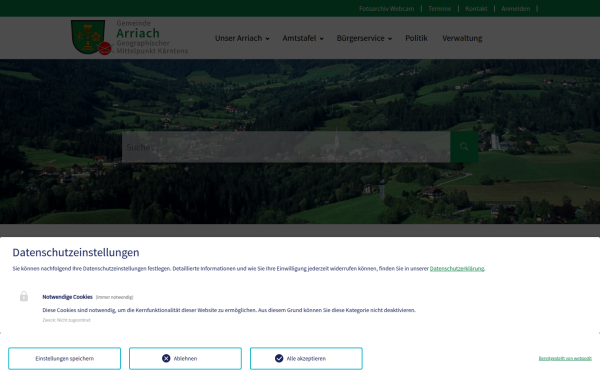600x375 pixels.
Task: Click the green search magnifier button
Action: tap(464, 147)
